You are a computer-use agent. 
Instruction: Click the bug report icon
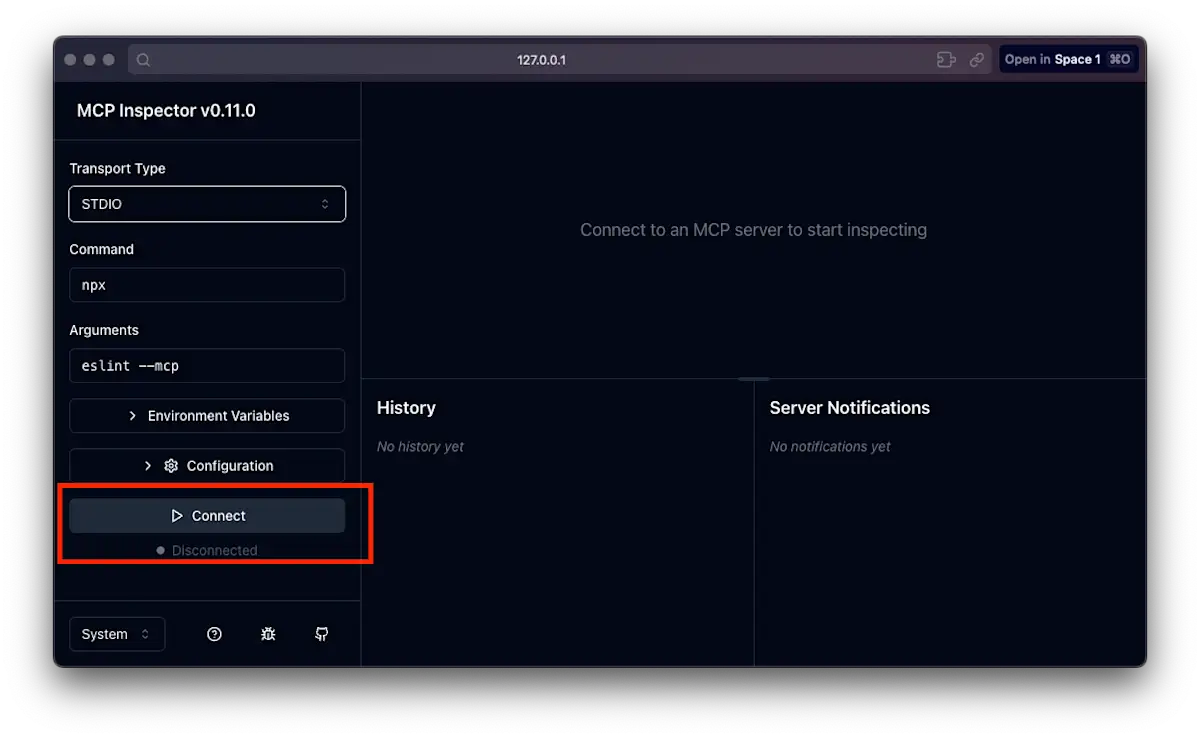(x=268, y=633)
